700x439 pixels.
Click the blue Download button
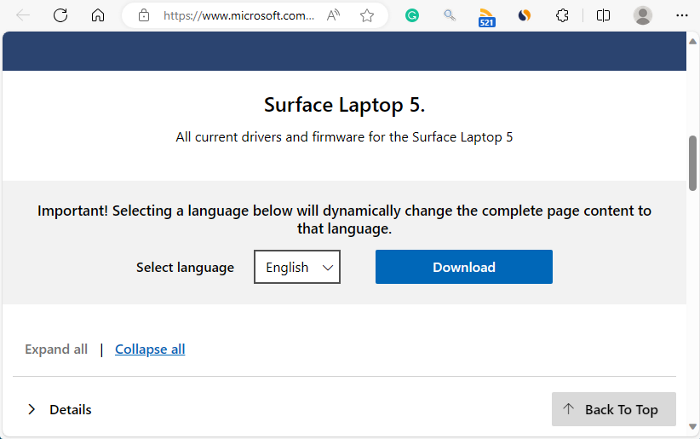click(x=463, y=267)
